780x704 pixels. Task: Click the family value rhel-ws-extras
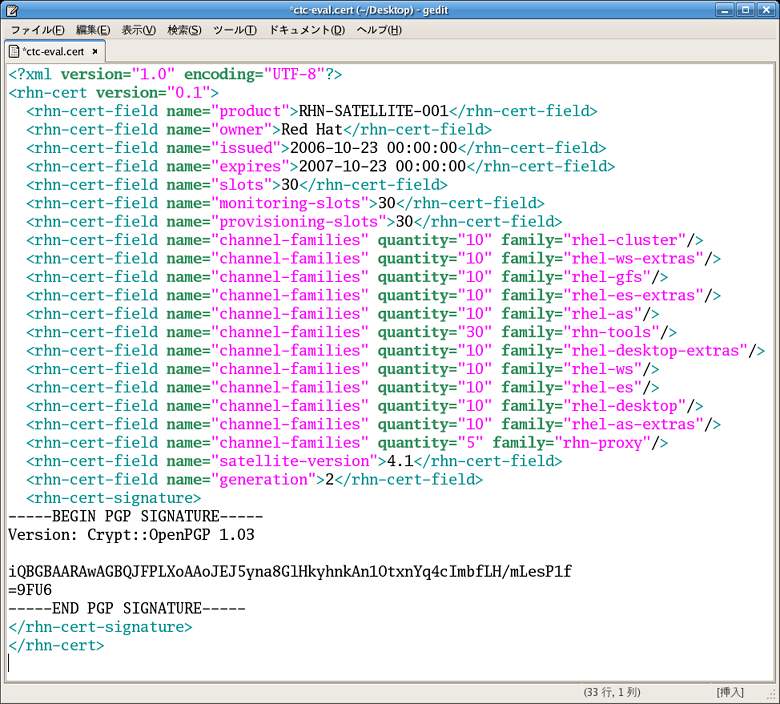(x=633, y=258)
